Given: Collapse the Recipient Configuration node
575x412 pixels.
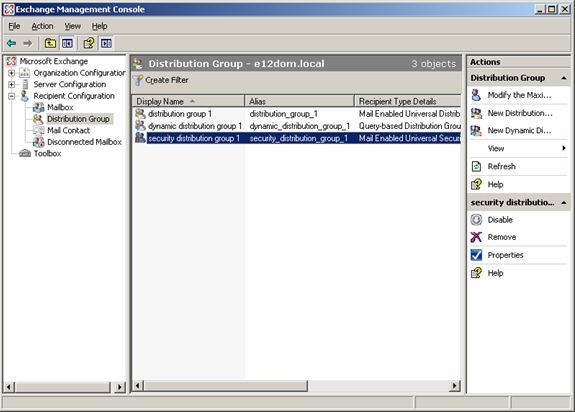Looking at the screenshot, I should point(11,96).
